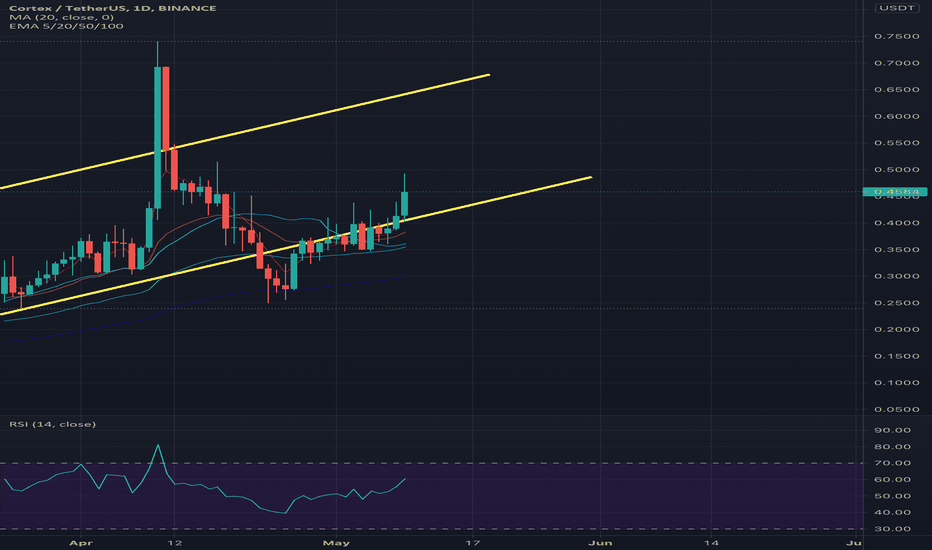Click the current price label 0.4584
This screenshot has width=932, height=550.
pyautogui.click(x=895, y=191)
